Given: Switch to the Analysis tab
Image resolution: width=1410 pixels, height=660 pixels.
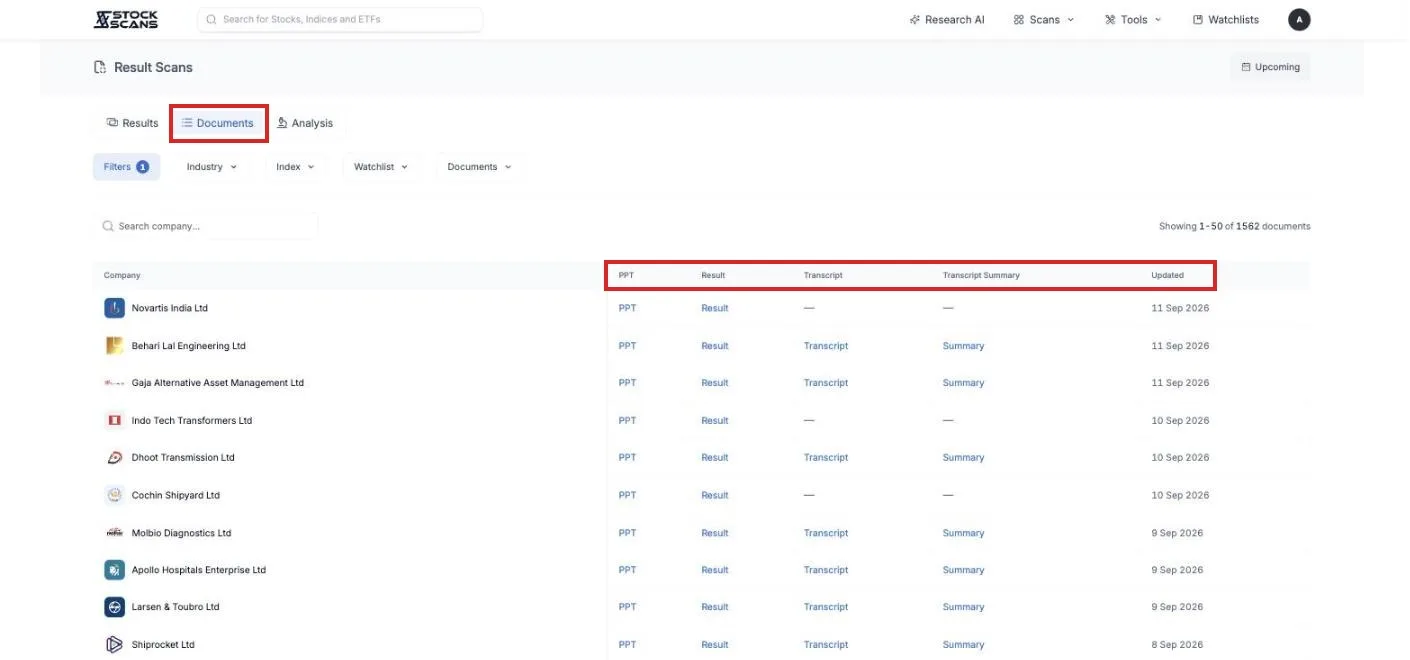Looking at the screenshot, I should point(305,123).
